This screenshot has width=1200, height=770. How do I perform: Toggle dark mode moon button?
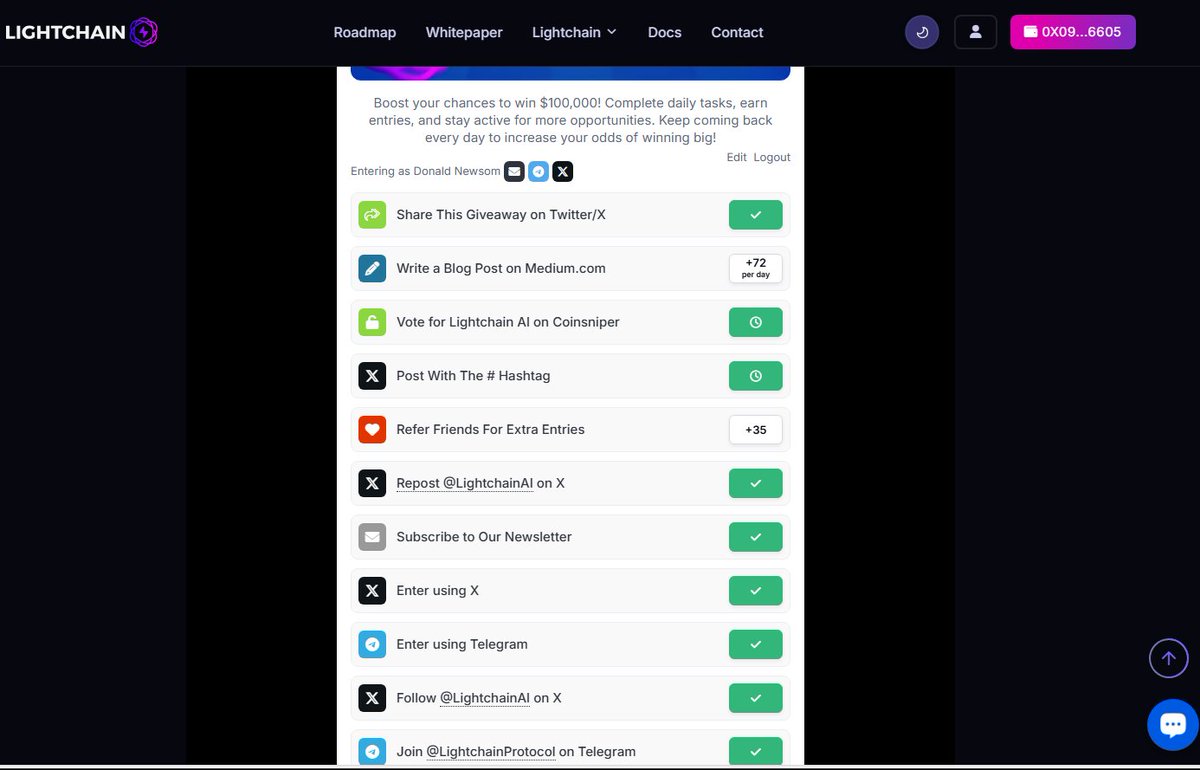(922, 32)
